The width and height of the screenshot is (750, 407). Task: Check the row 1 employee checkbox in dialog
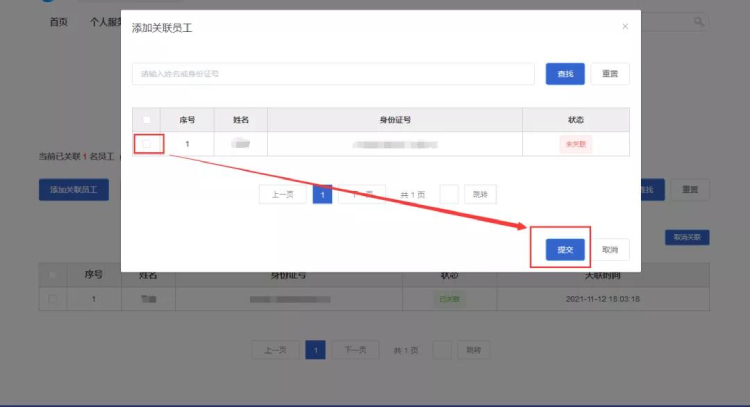coord(148,144)
